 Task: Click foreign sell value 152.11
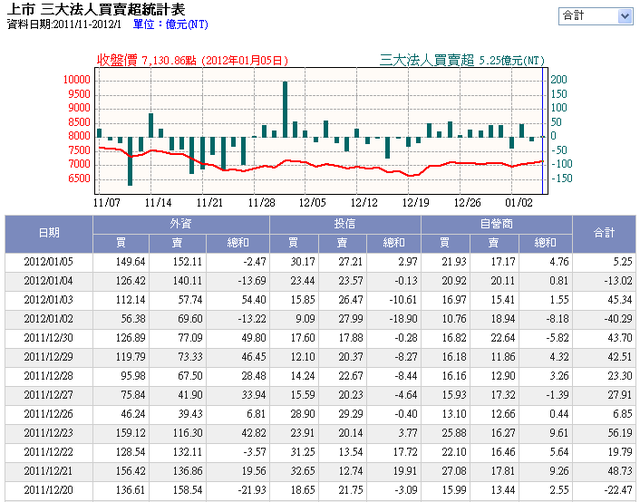[x=187, y=262]
